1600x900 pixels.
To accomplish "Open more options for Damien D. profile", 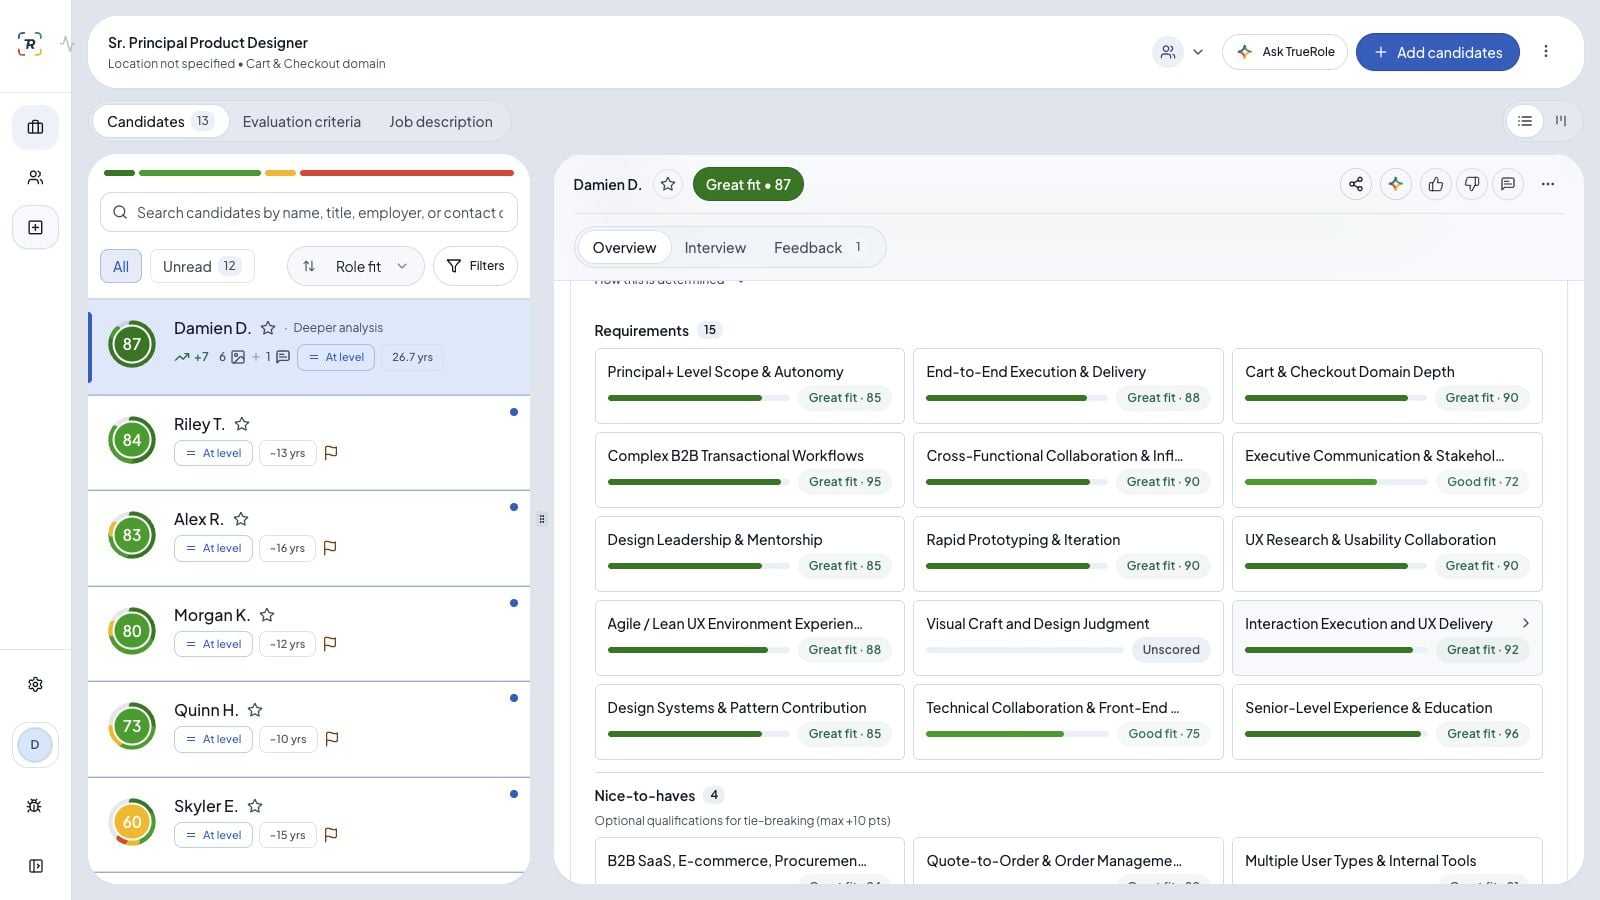I will [1548, 184].
